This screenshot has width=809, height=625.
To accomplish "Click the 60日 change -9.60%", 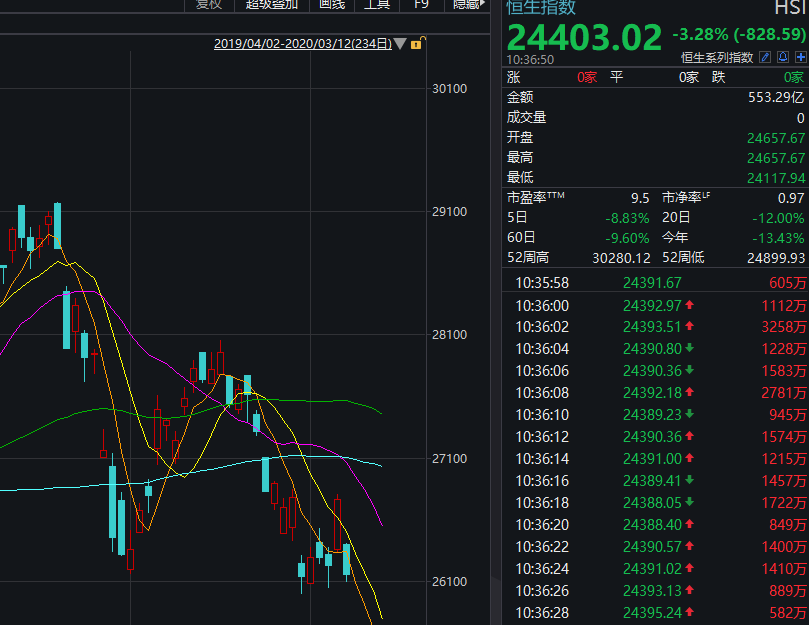I will pos(627,238).
